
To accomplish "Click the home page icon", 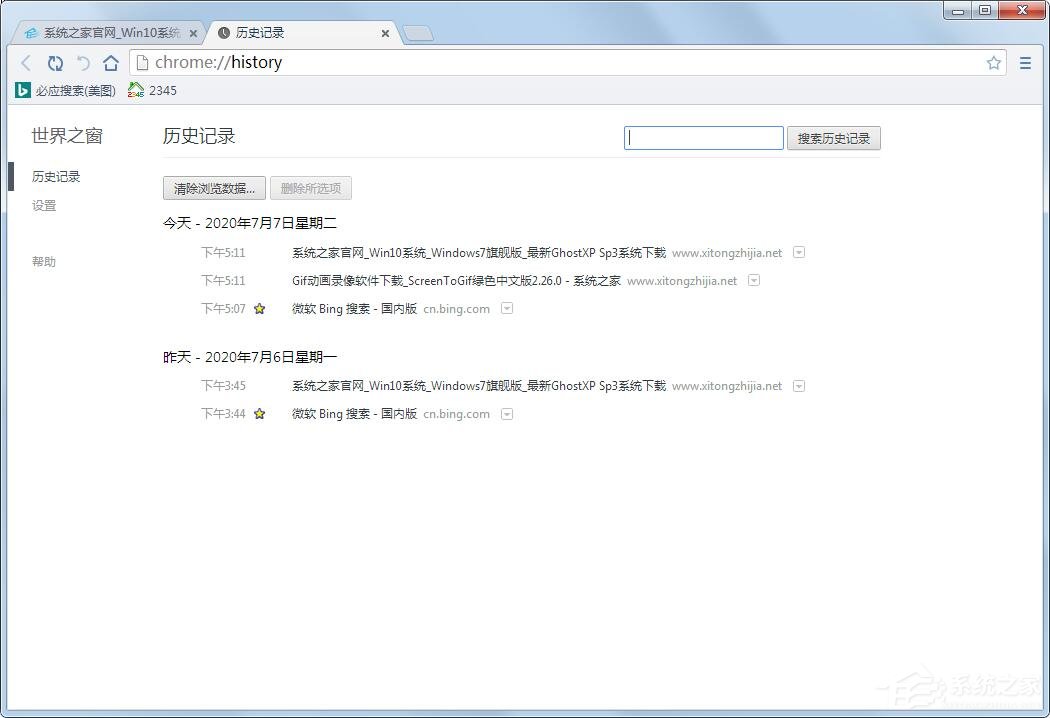I will (x=111, y=62).
